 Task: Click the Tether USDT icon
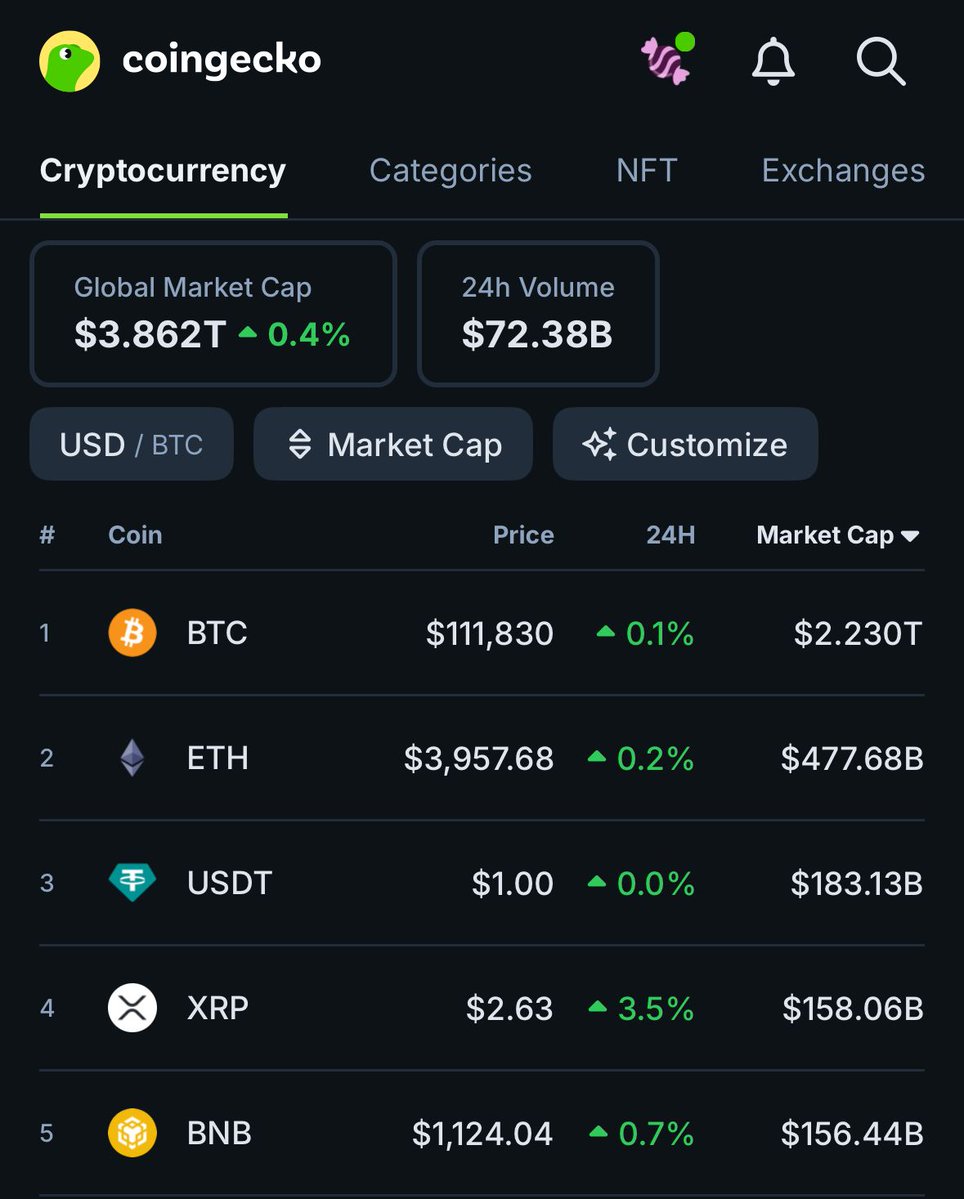(132, 883)
